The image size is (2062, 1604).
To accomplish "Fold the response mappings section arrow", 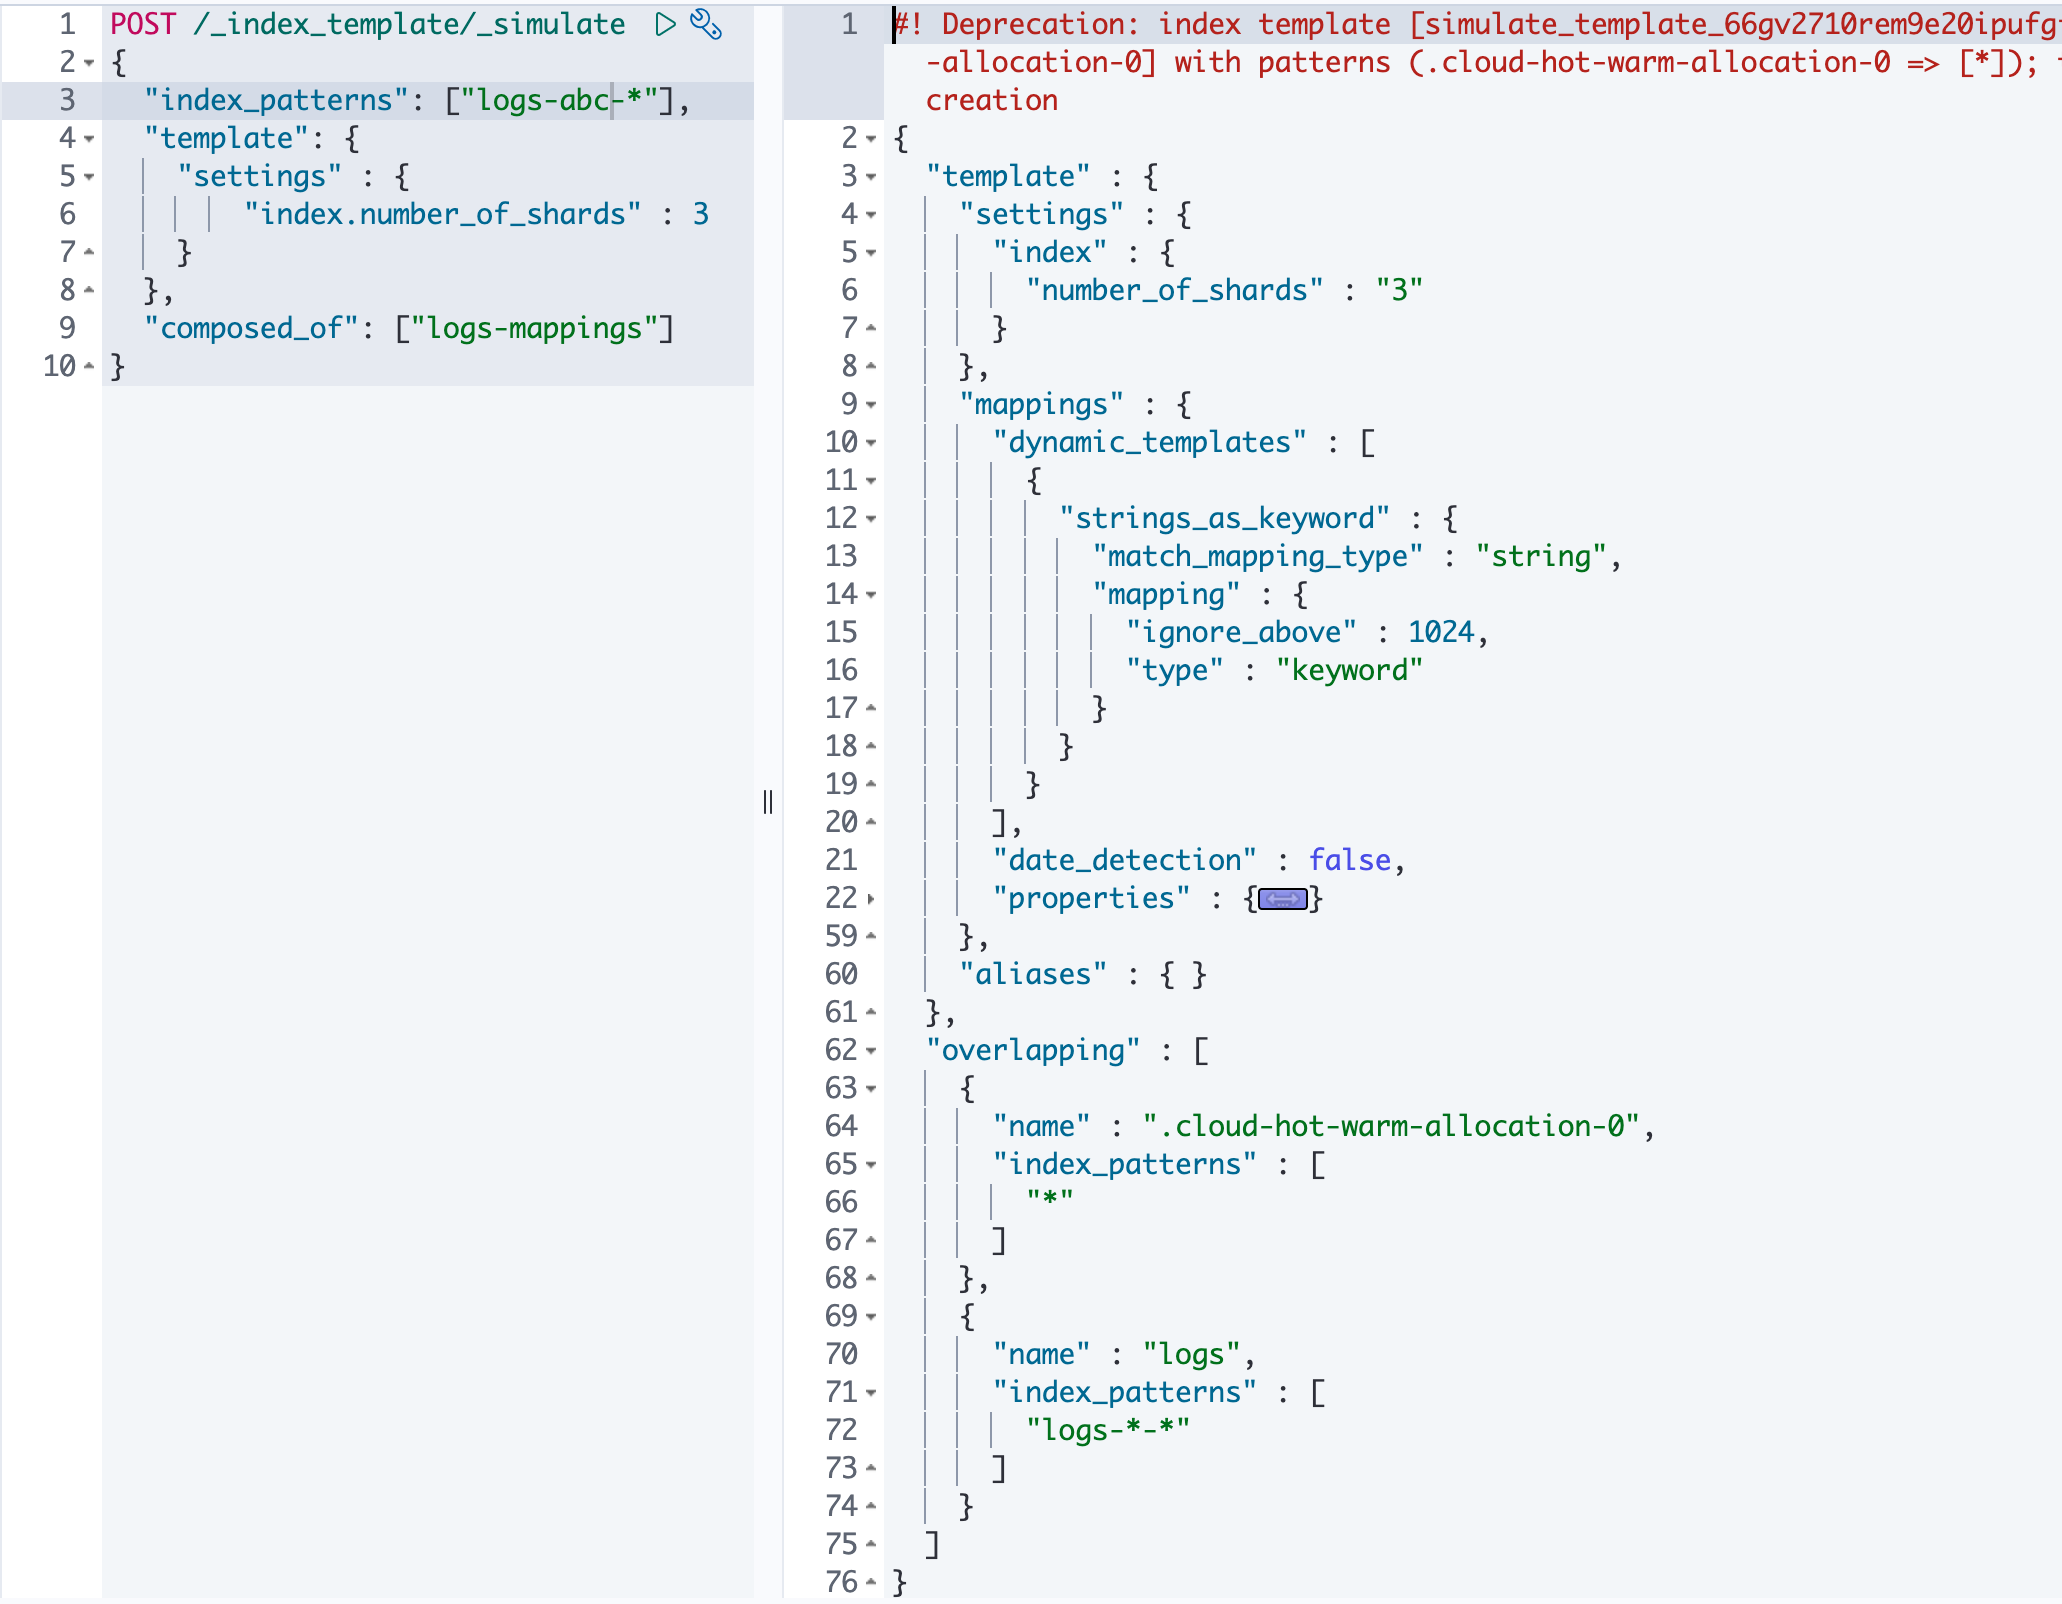I will 871,405.
